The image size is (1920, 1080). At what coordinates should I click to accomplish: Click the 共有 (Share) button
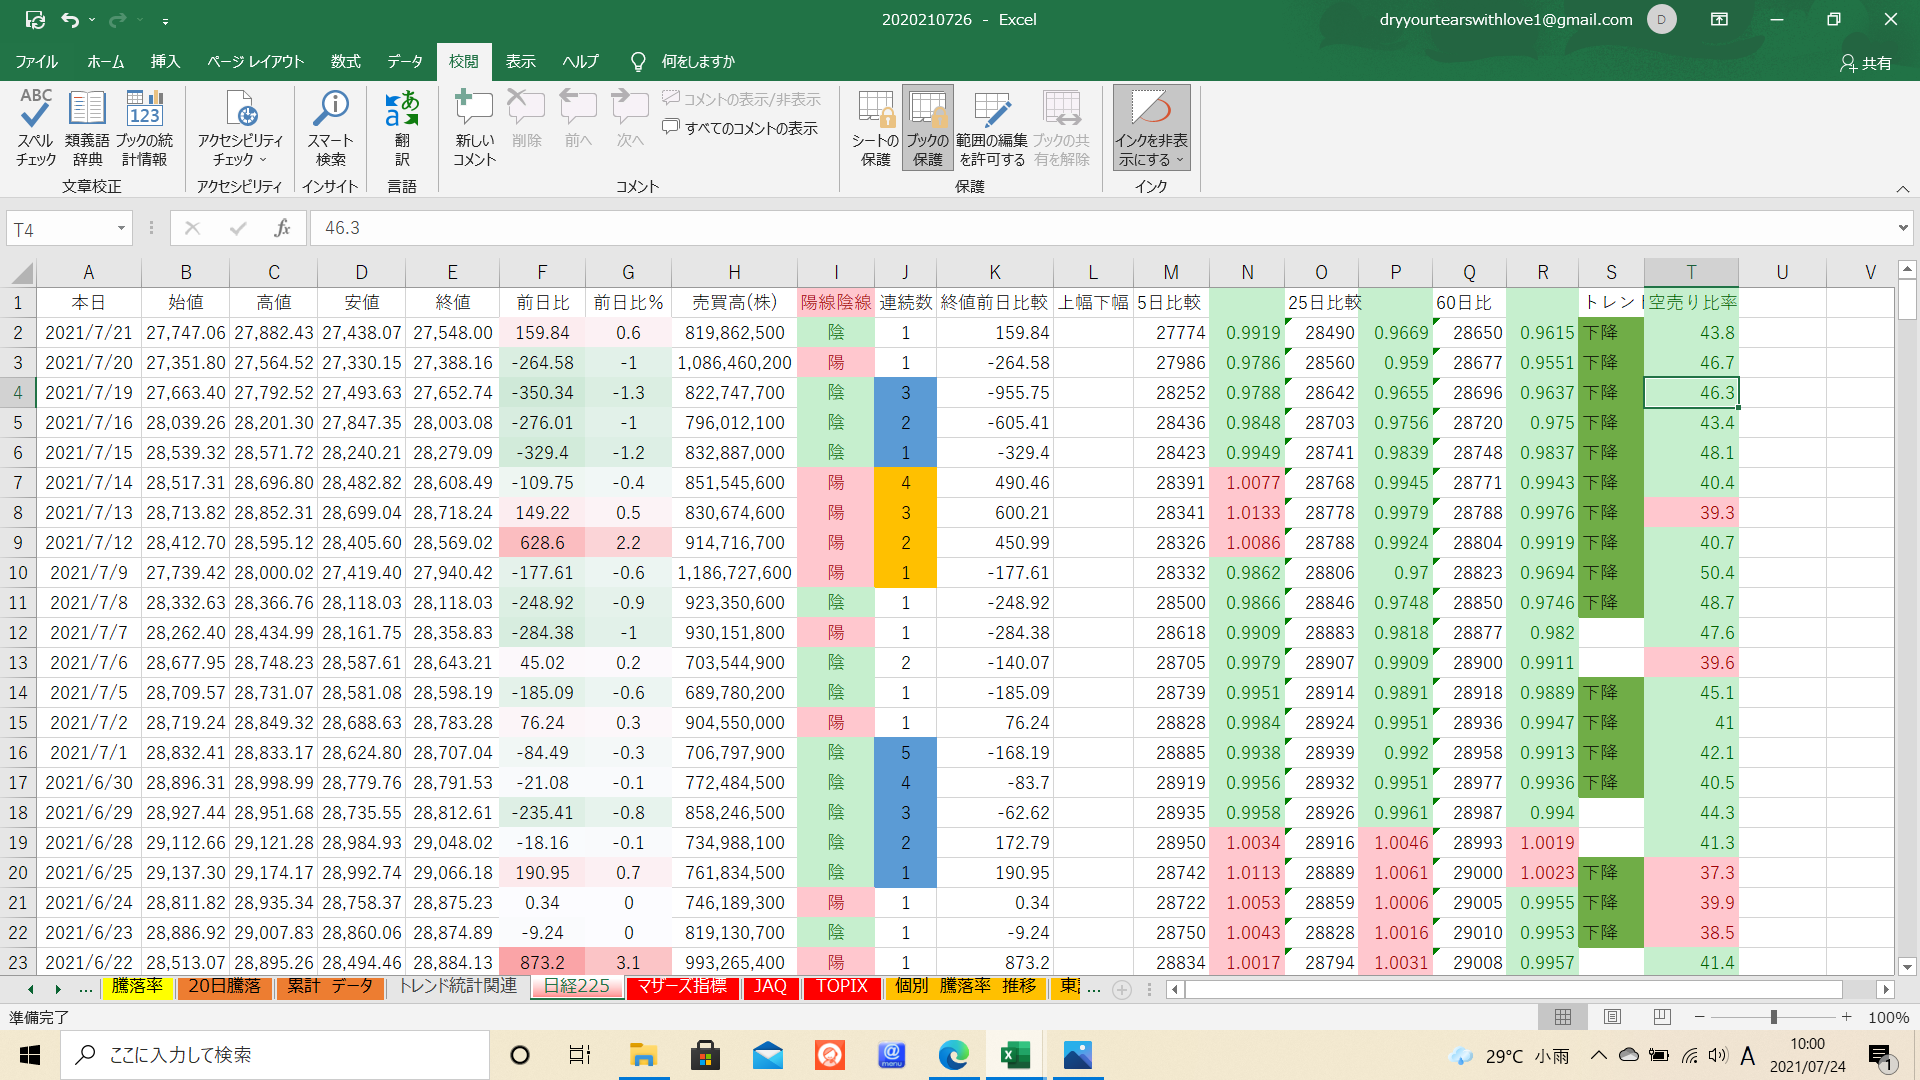click(x=1866, y=63)
